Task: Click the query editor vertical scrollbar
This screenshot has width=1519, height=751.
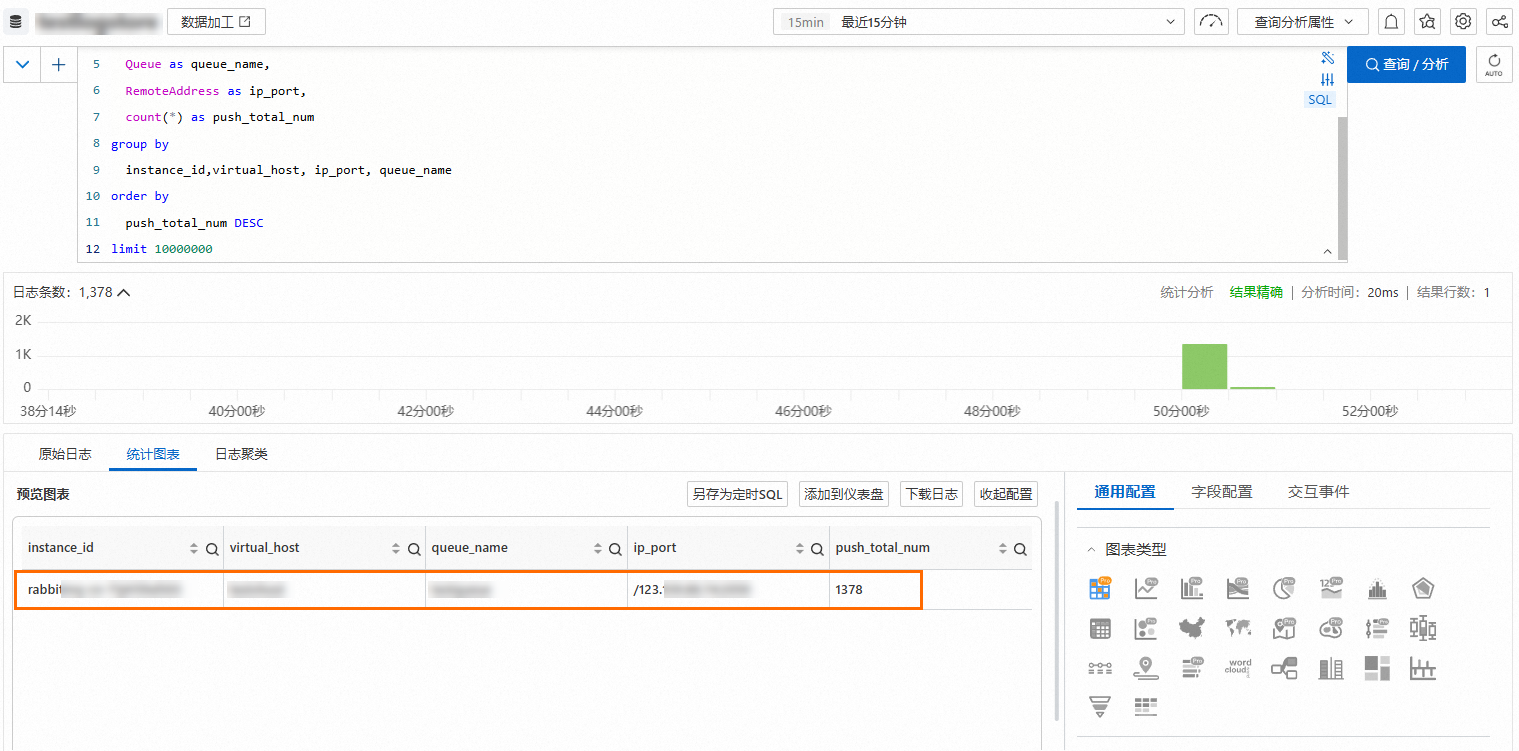Action: click(1342, 188)
